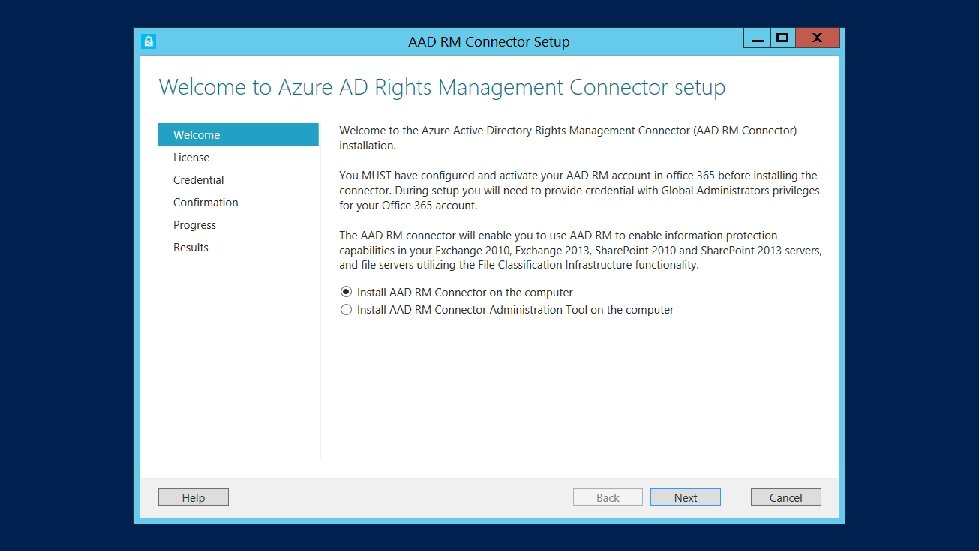Go to the License step

coord(191,157)
